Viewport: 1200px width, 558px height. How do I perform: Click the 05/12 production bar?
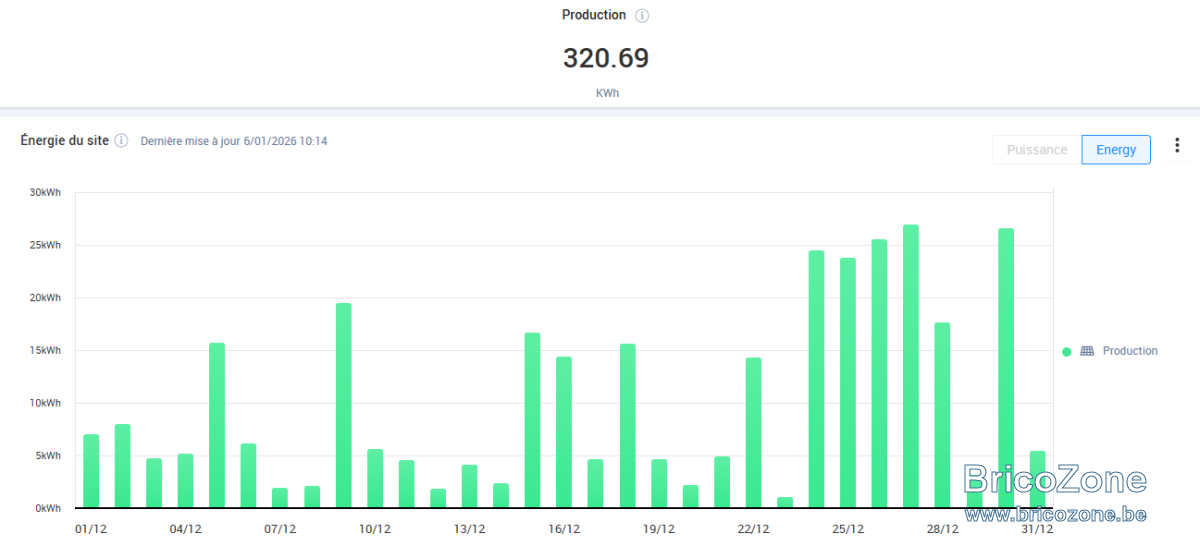coord(217,425)
